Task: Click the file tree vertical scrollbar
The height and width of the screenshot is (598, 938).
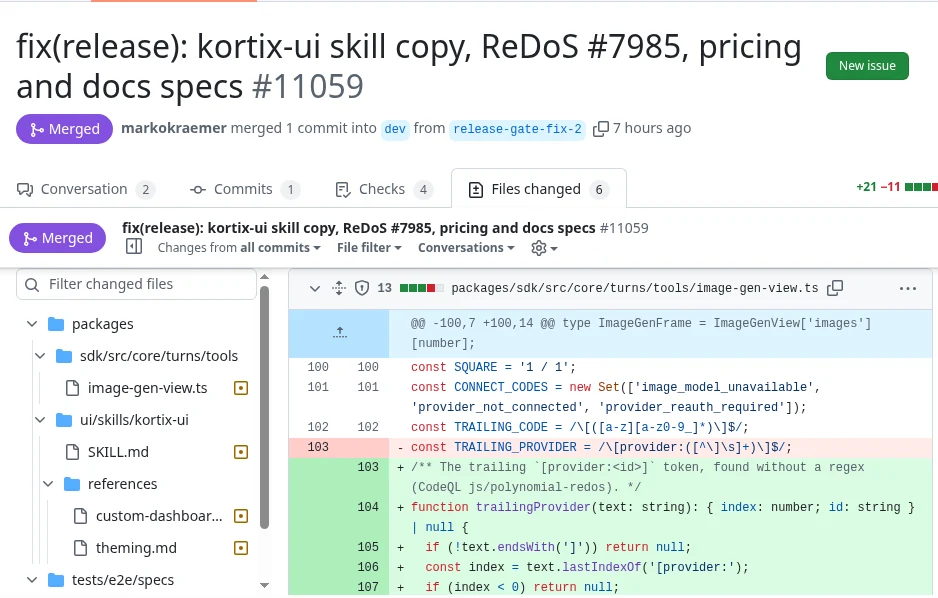Action: 264,407
